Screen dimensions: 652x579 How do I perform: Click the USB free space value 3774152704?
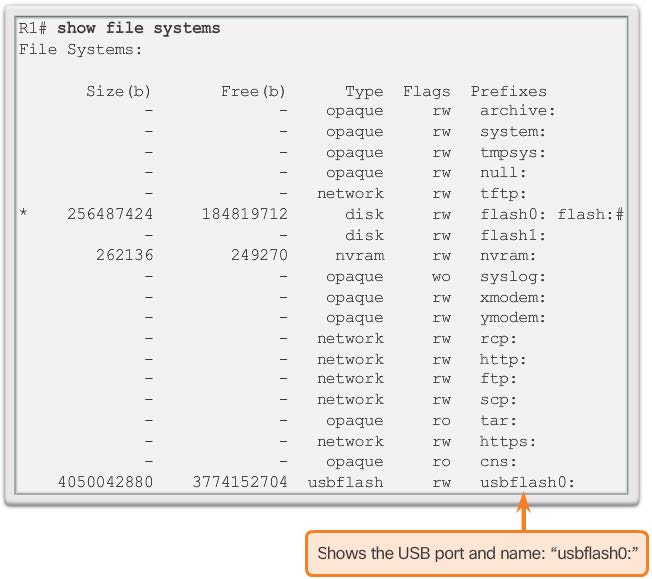tap(240, 482)
